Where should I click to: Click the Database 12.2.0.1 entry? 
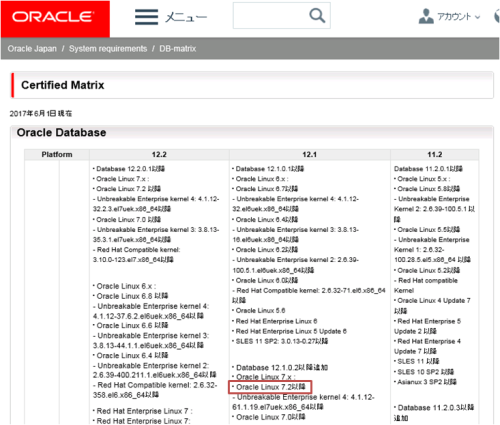(129, 169)
